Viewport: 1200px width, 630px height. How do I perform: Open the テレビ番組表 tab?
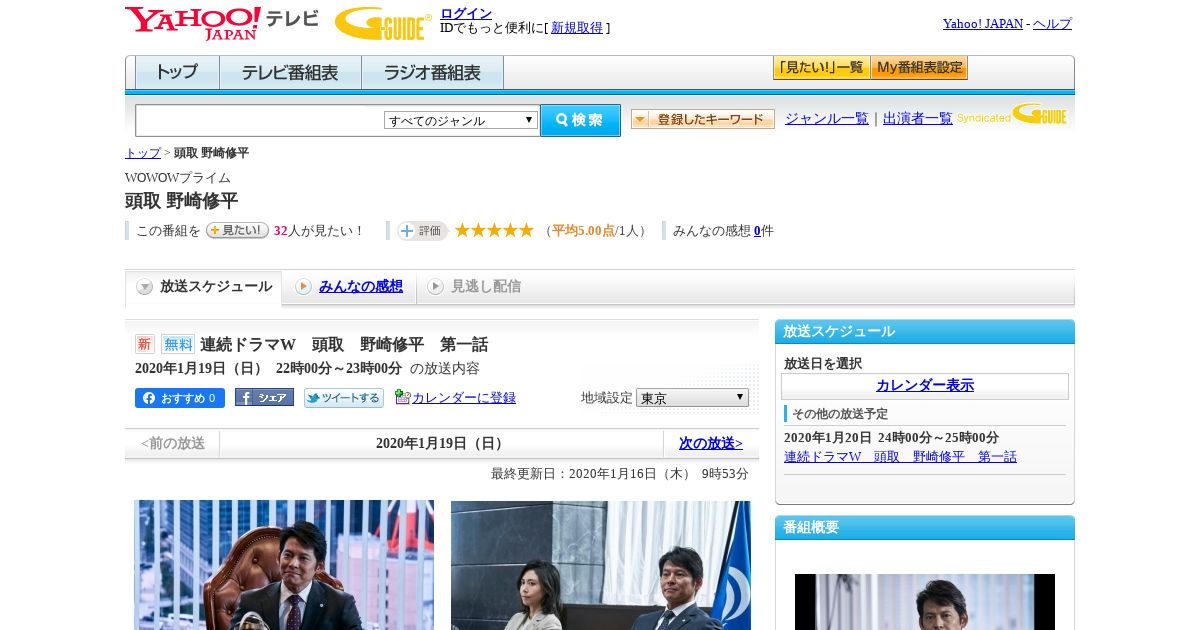point(290,73)
